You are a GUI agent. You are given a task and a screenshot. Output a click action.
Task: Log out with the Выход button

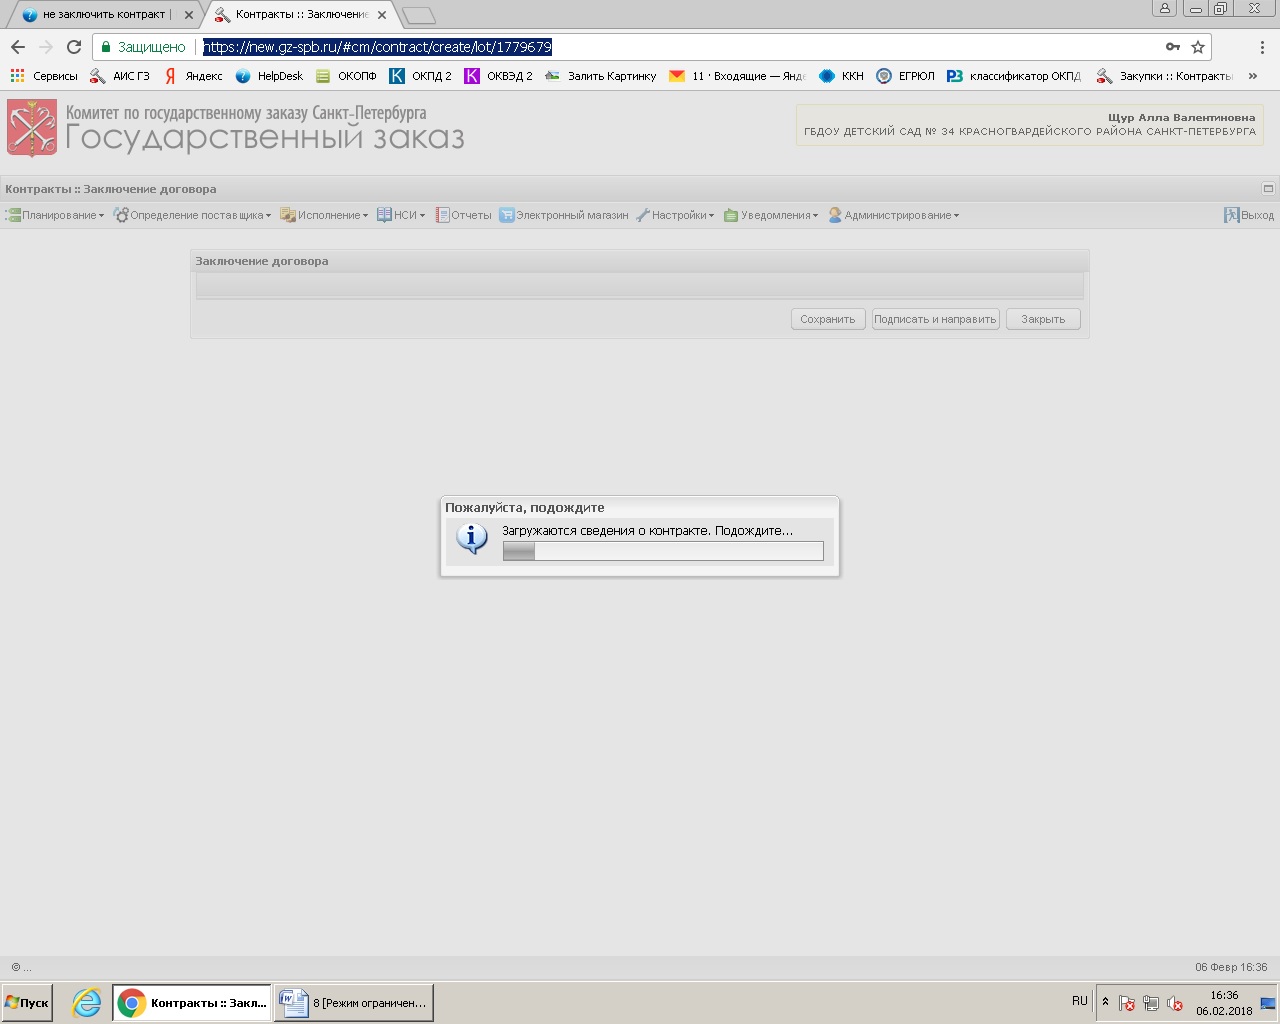1249,215
